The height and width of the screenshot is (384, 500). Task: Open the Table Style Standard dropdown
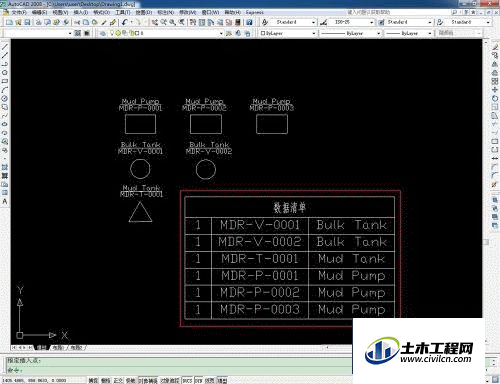429,22
